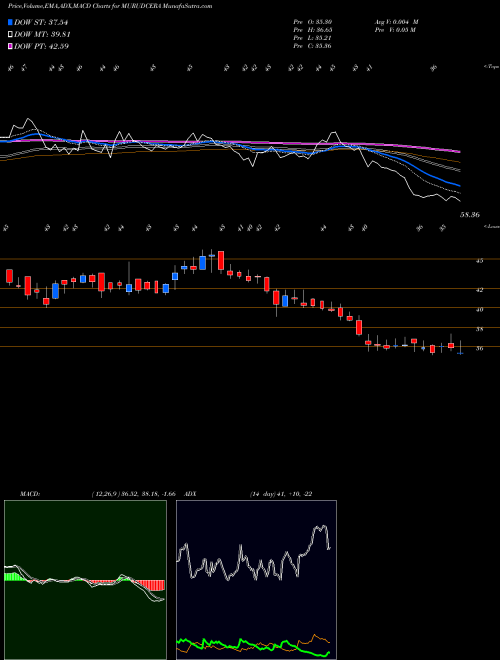
Task: Click the '<Tops' label at right edge
Action: [491, 67]
